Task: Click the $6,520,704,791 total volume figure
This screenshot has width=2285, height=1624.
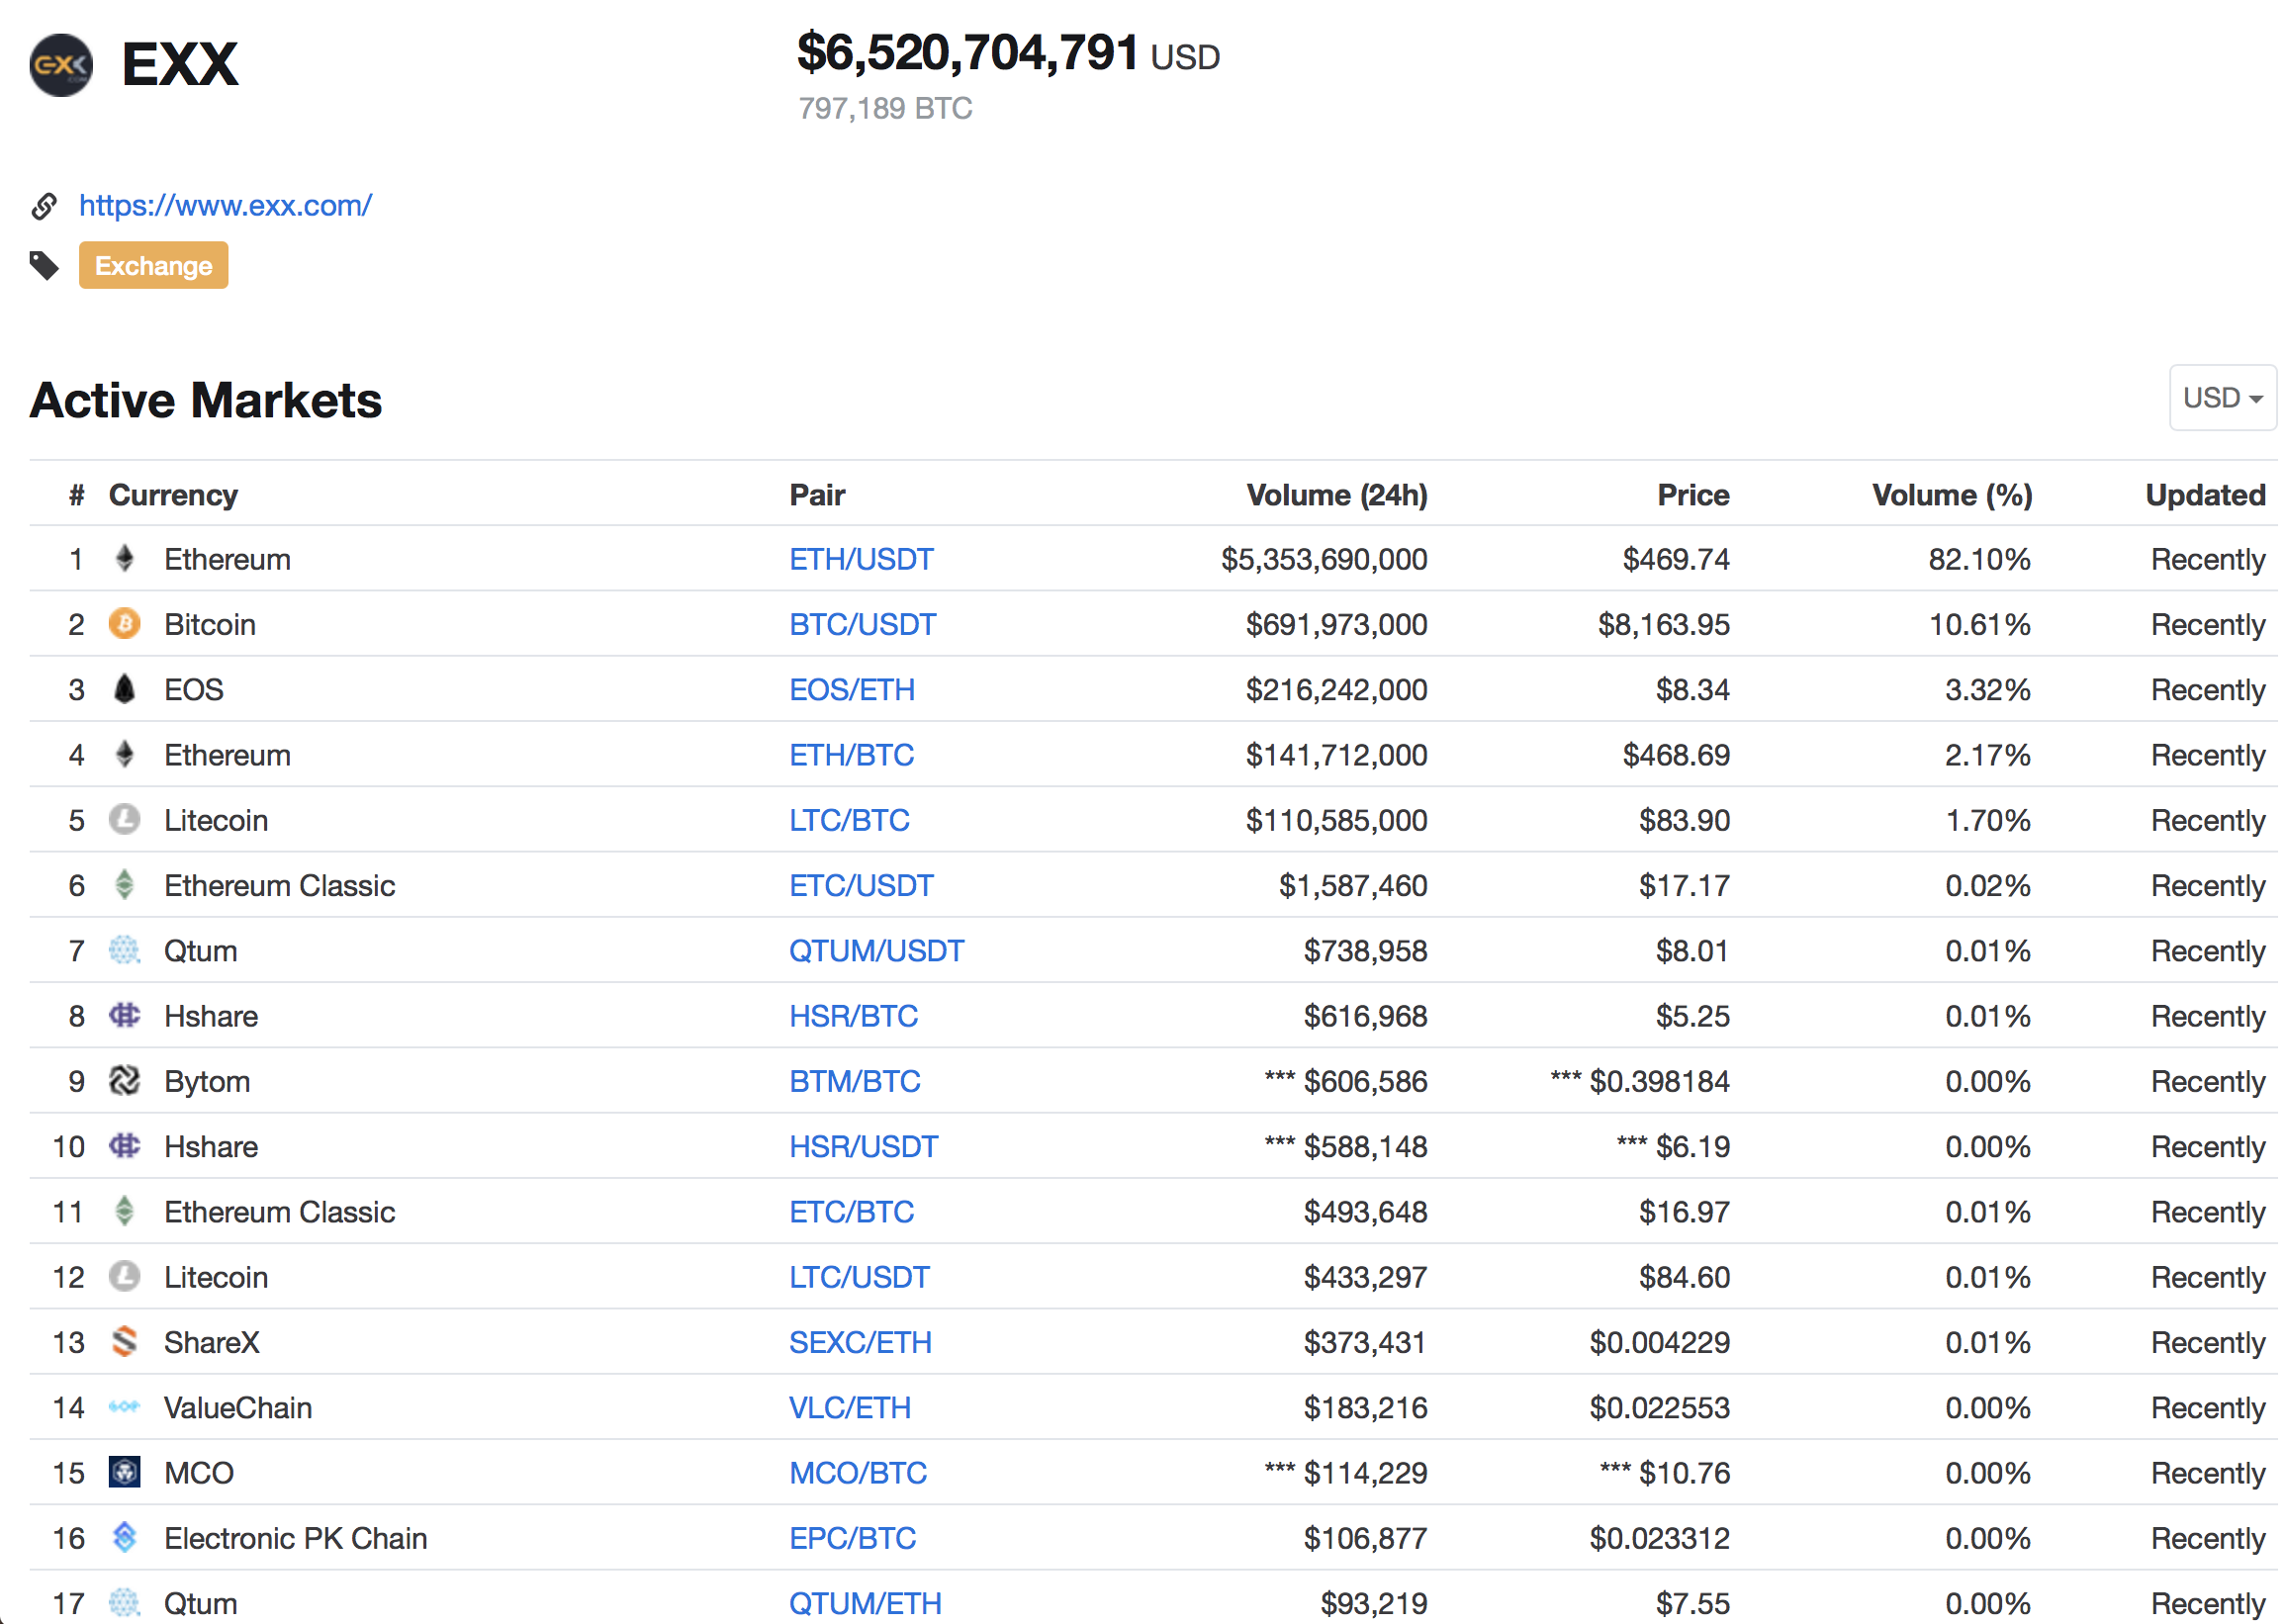Action: (x=968, y=52)
